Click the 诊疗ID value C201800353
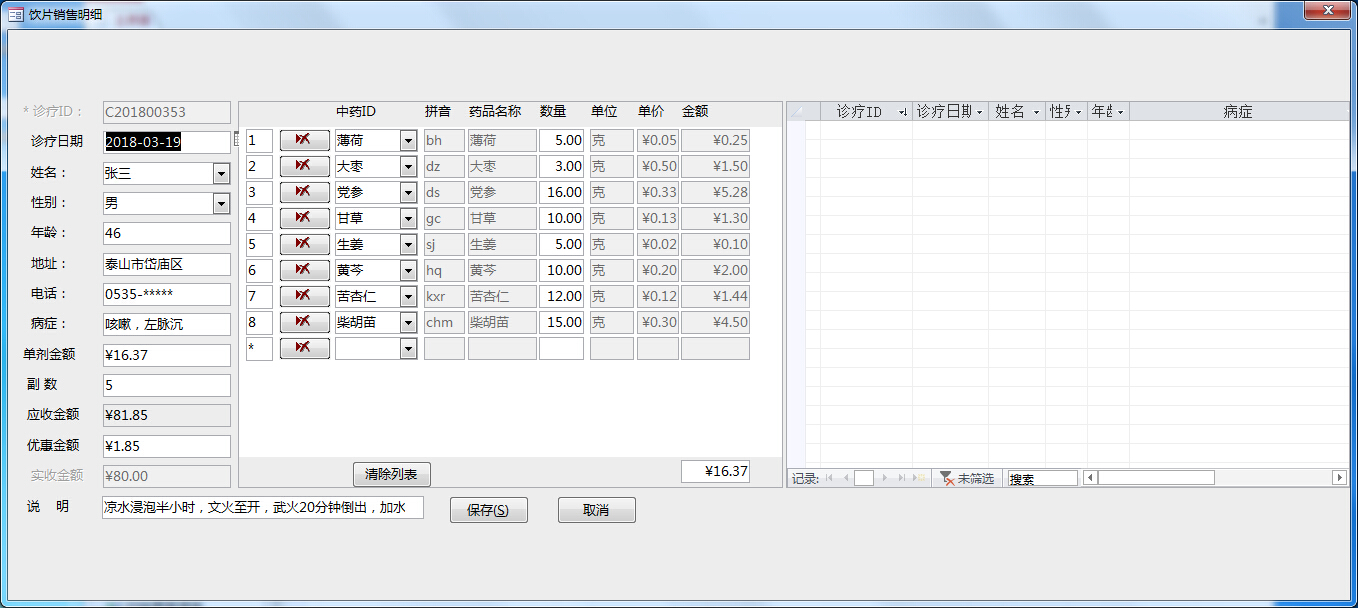This screenshot has width=1358, height=608. [166, 112]
